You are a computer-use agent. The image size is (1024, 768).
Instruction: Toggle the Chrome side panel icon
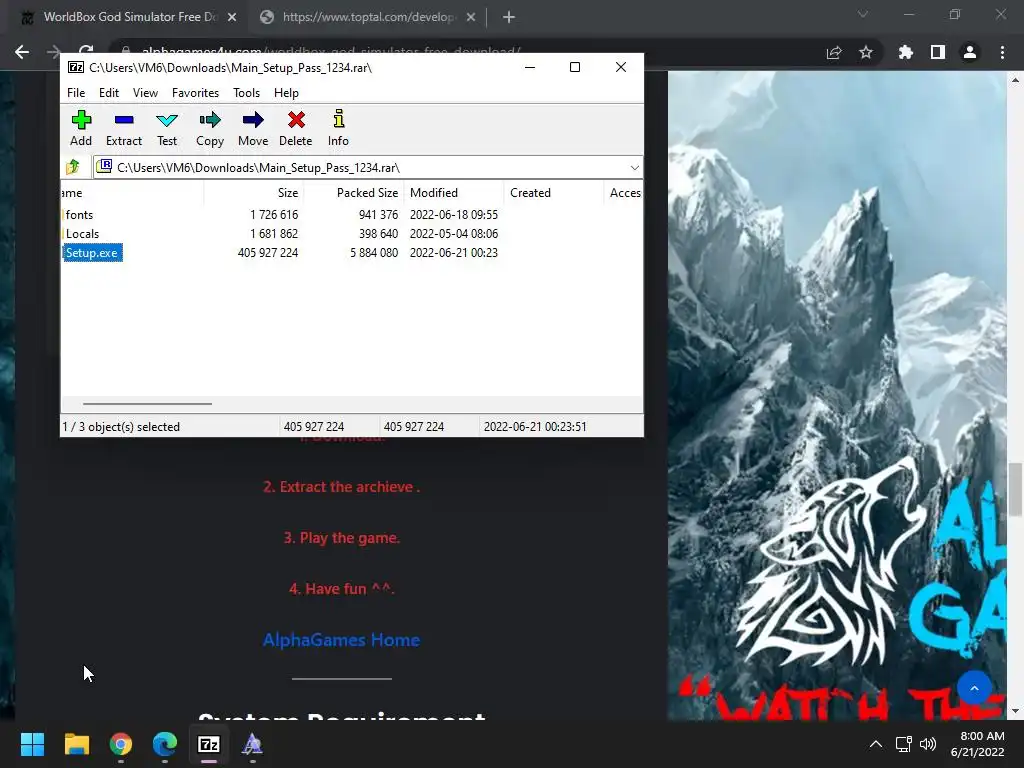coord(938,52)
